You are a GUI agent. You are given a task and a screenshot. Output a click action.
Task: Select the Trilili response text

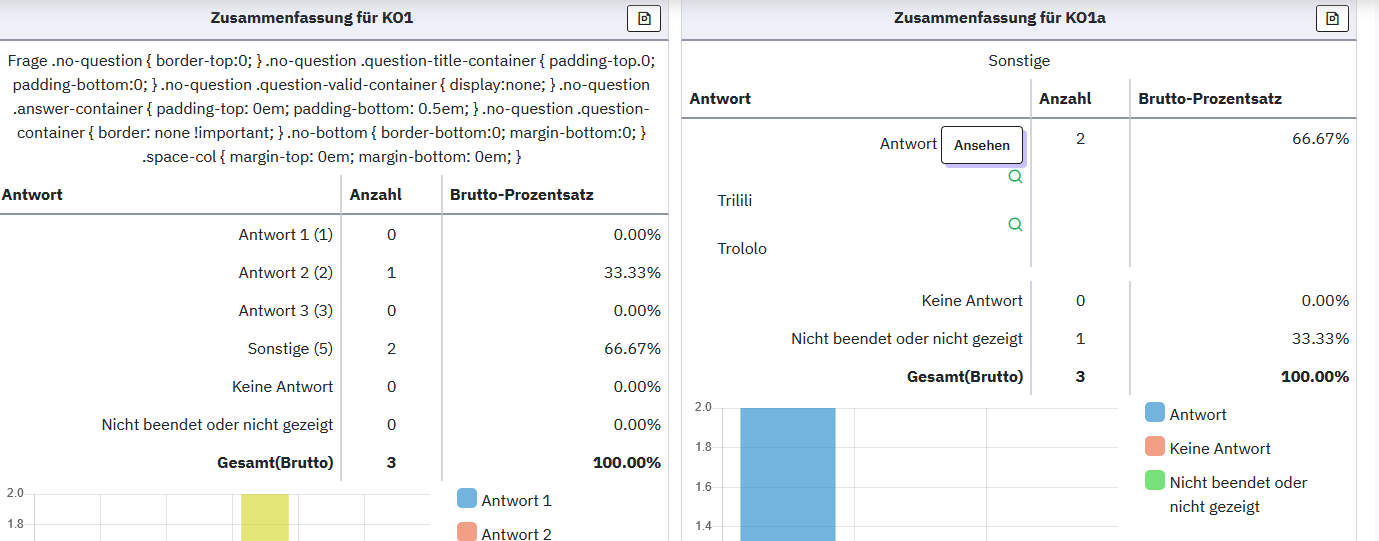pyautogui.click(x=735, y=200)
